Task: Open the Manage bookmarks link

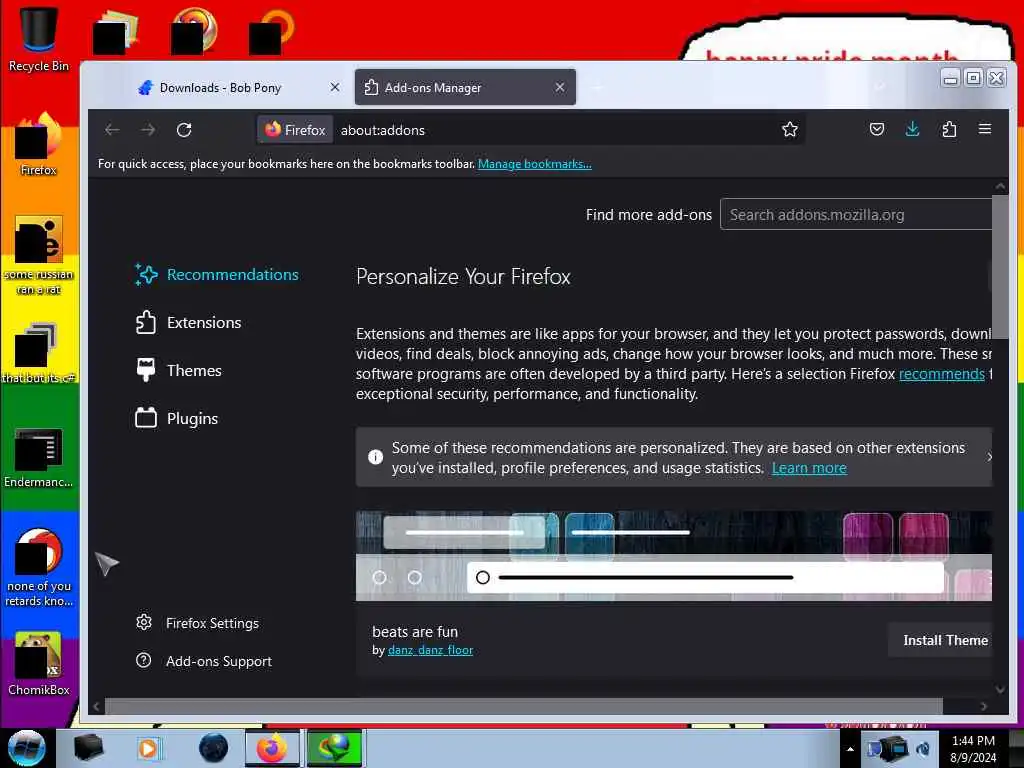Action: tap(535, 164)
